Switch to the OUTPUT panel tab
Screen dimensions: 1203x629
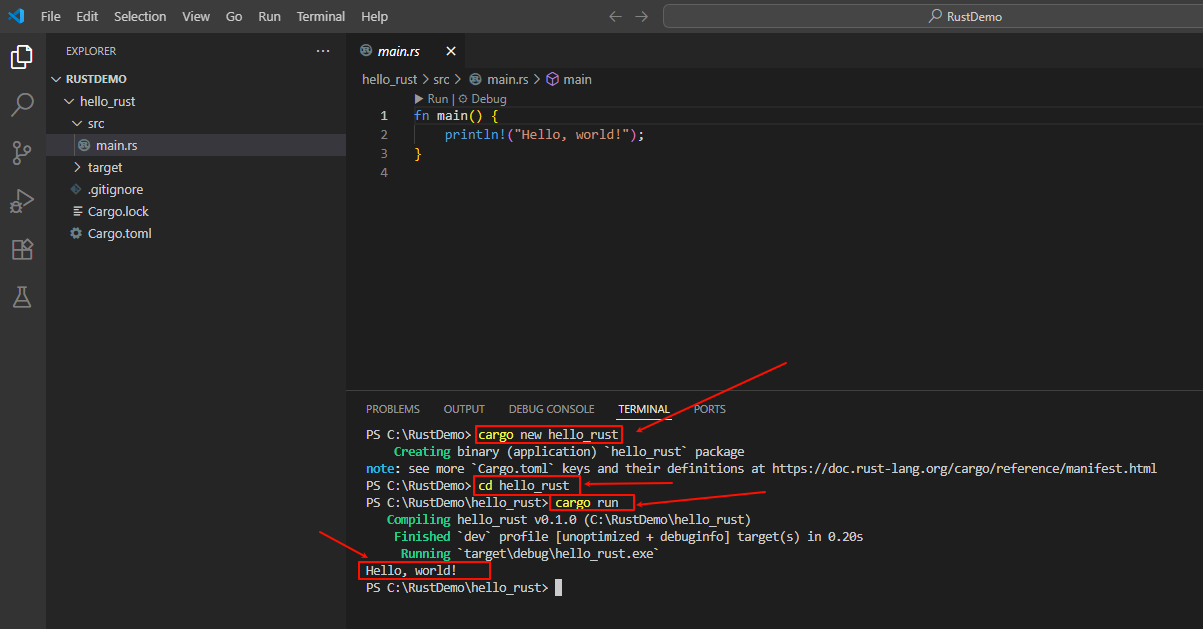[x=464, y=409]
